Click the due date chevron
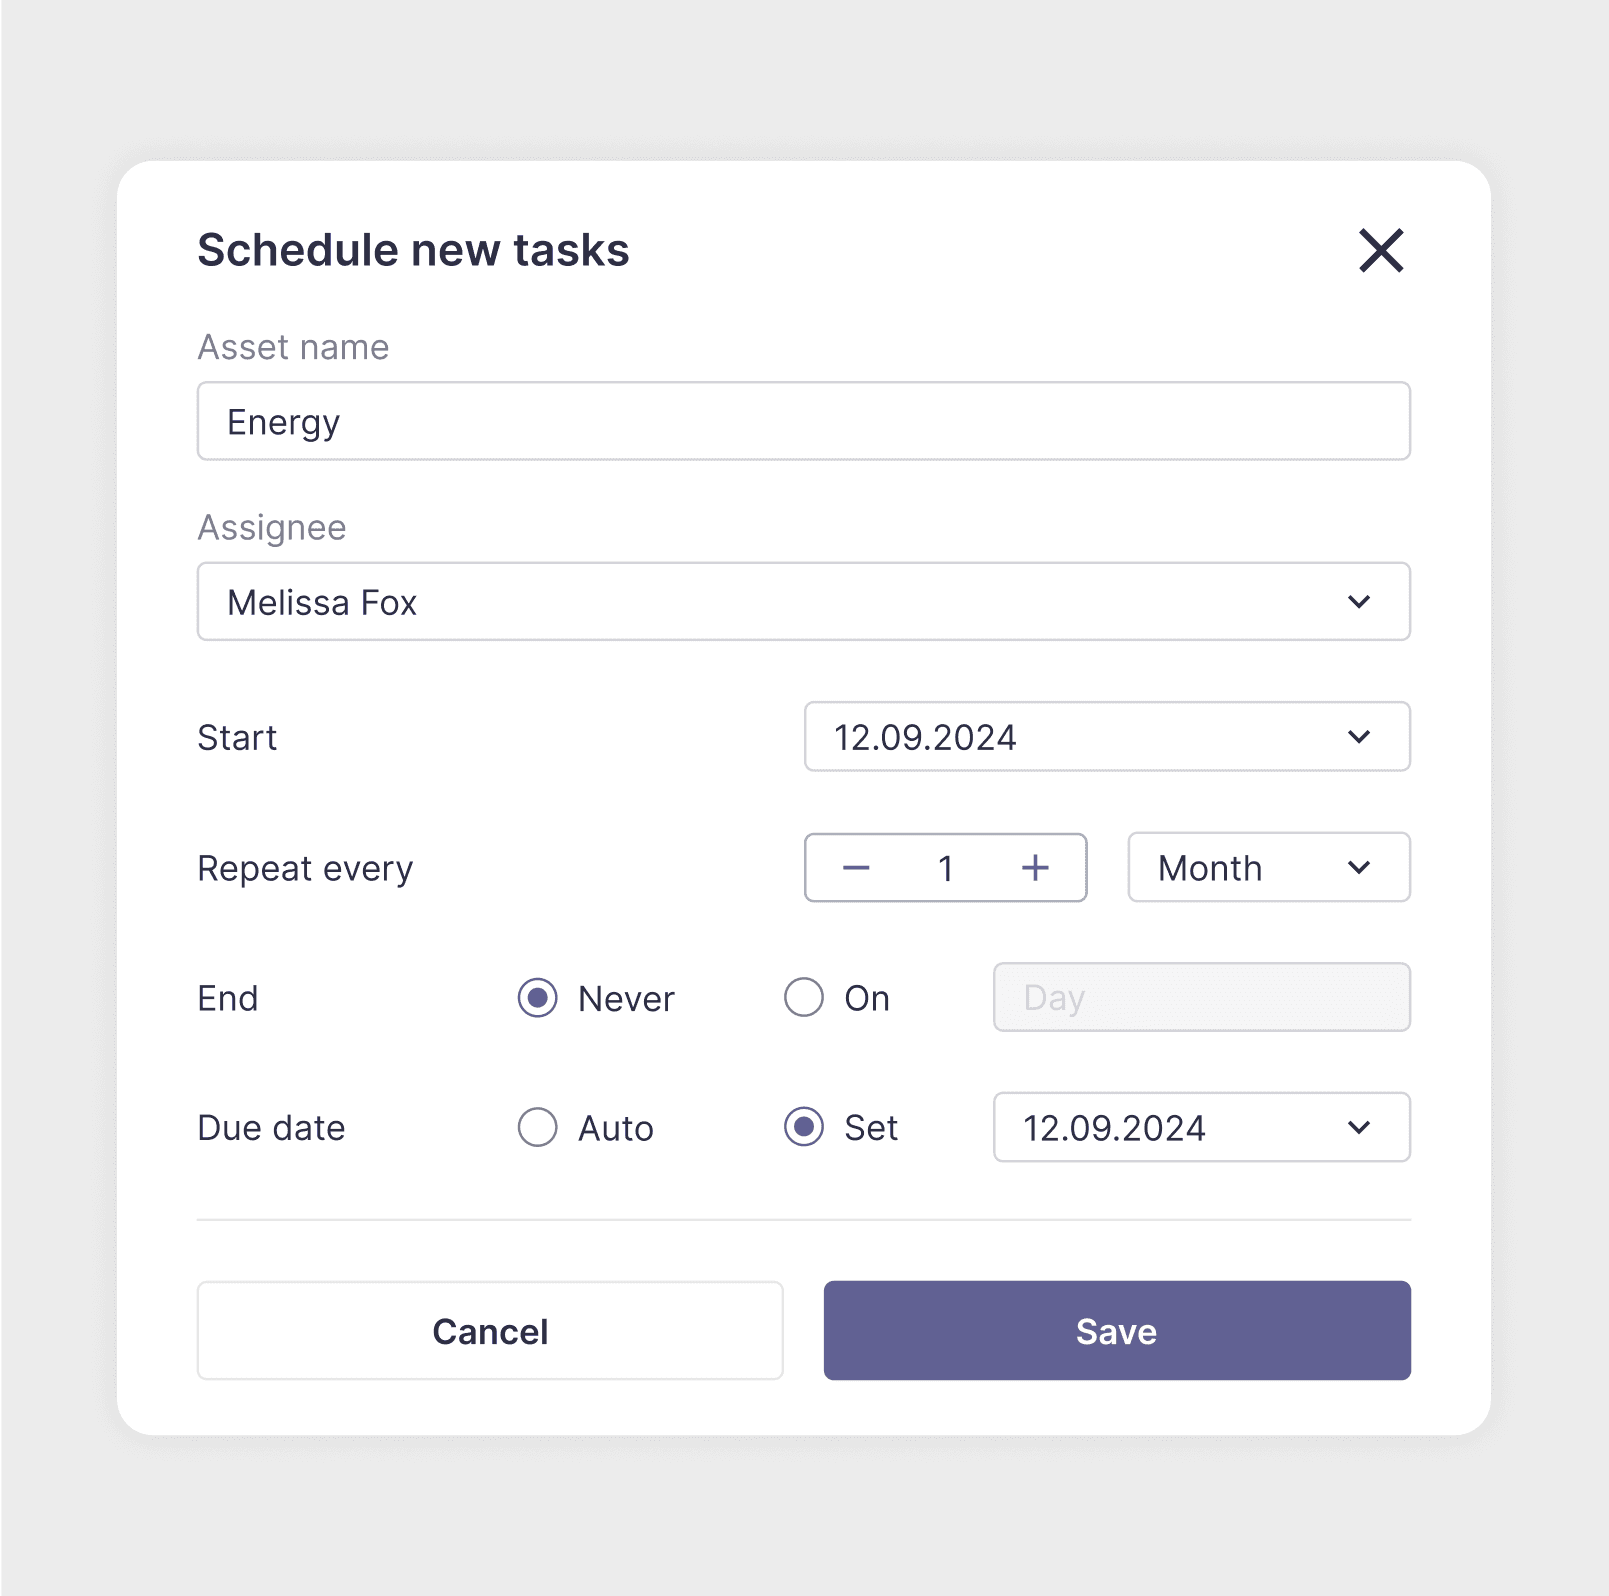 (x=1358, y=1128)
